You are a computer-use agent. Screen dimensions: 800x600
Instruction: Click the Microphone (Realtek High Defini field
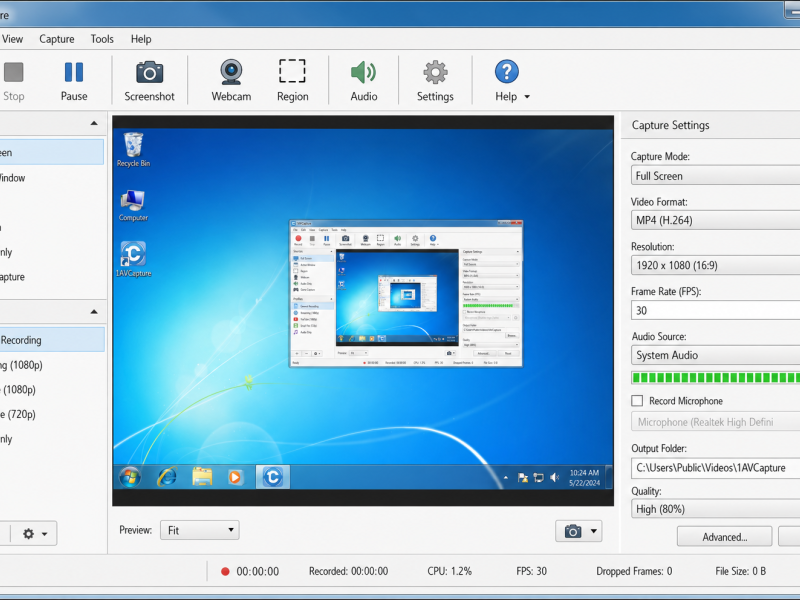715,422
